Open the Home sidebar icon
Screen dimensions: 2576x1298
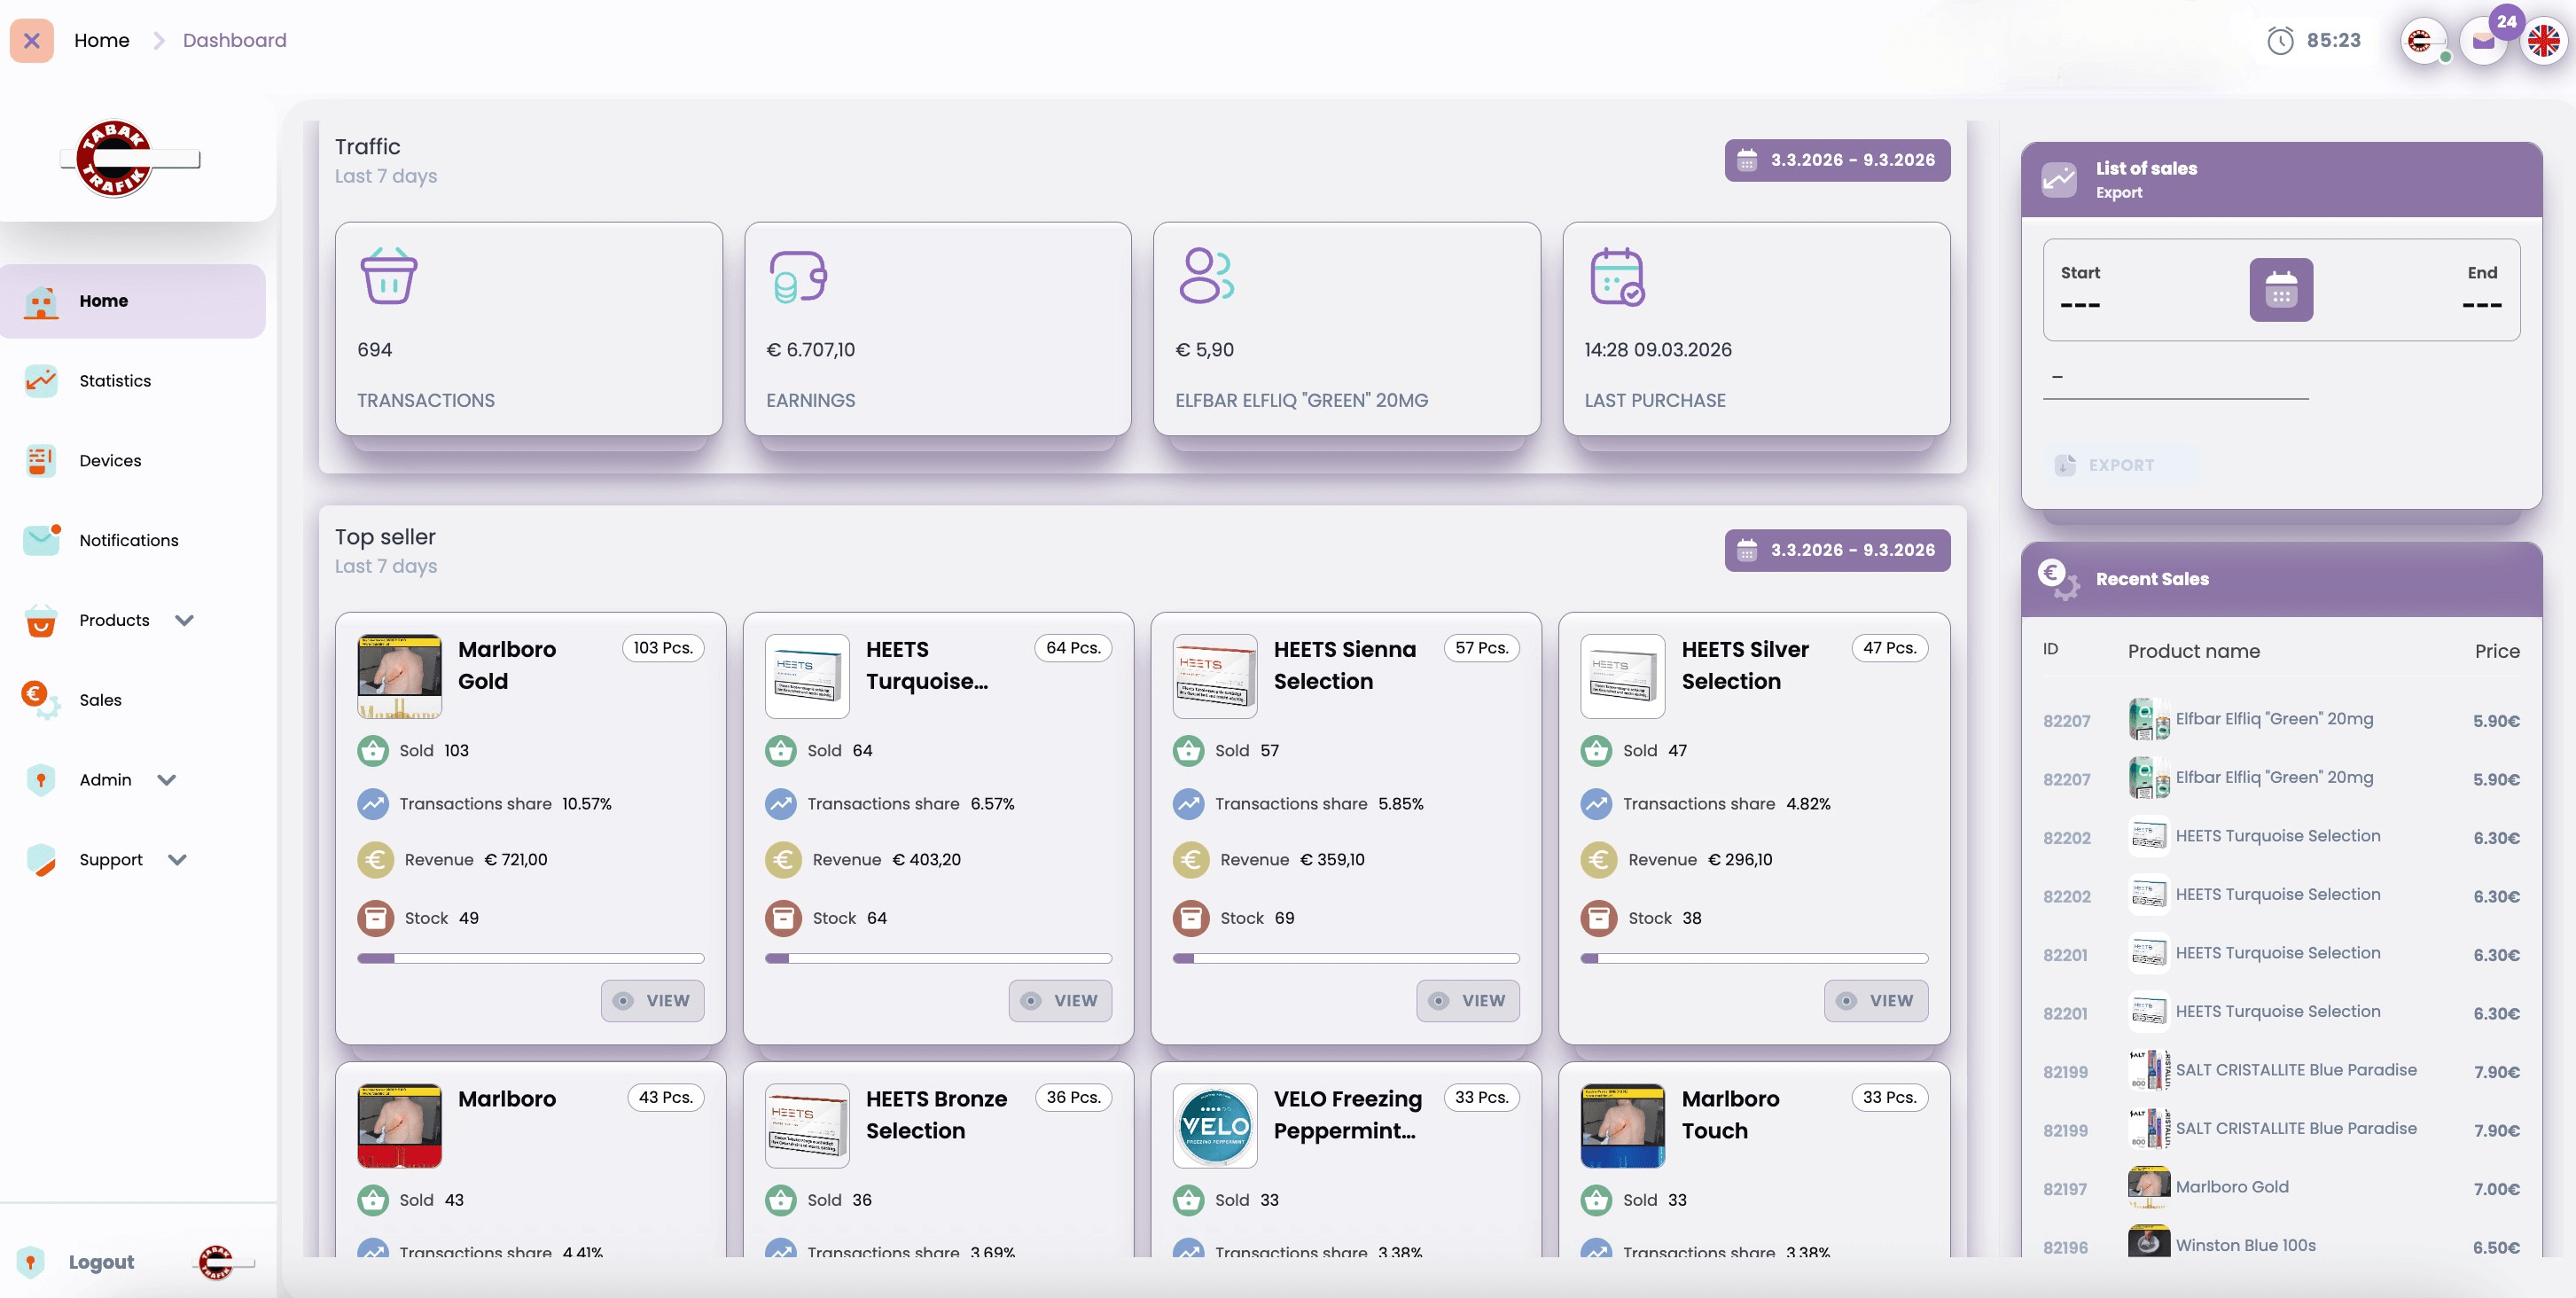pos(40,301)
